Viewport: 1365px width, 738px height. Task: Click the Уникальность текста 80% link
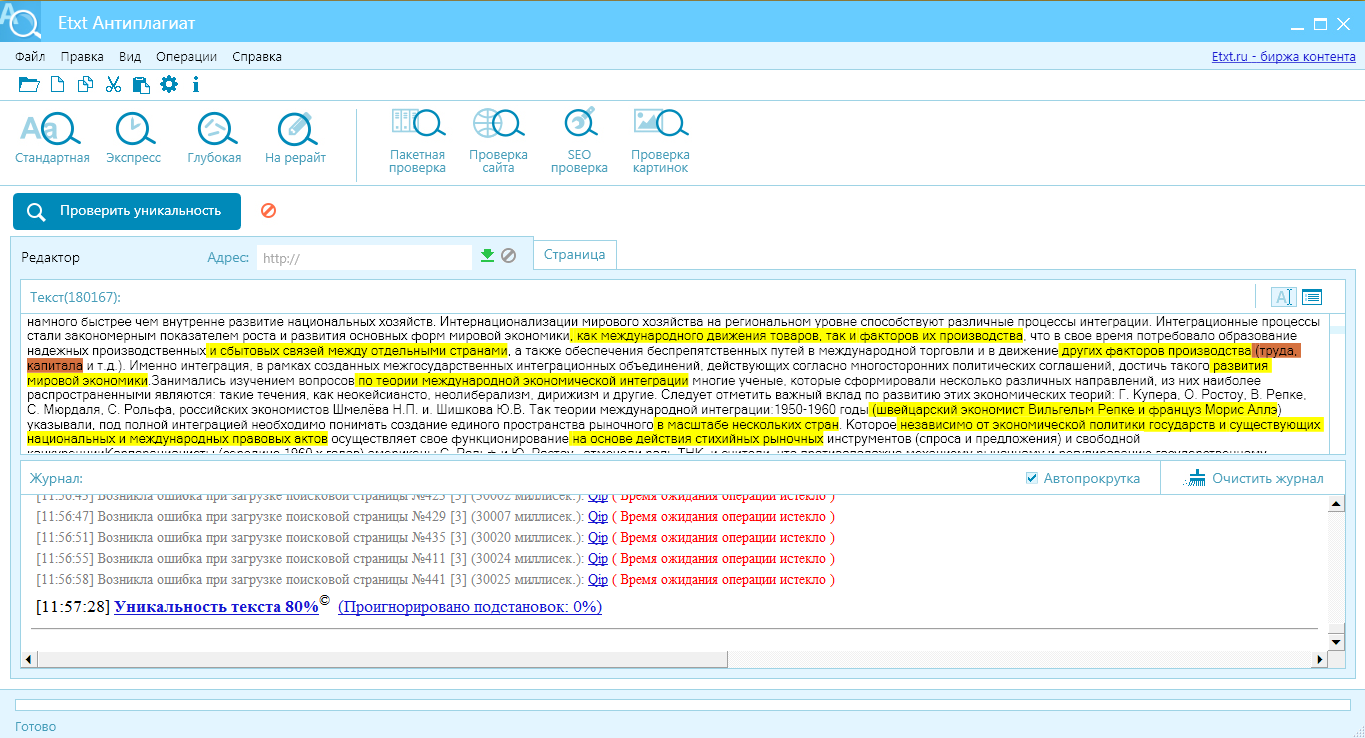pyautogui.click(x=216, y=607)
